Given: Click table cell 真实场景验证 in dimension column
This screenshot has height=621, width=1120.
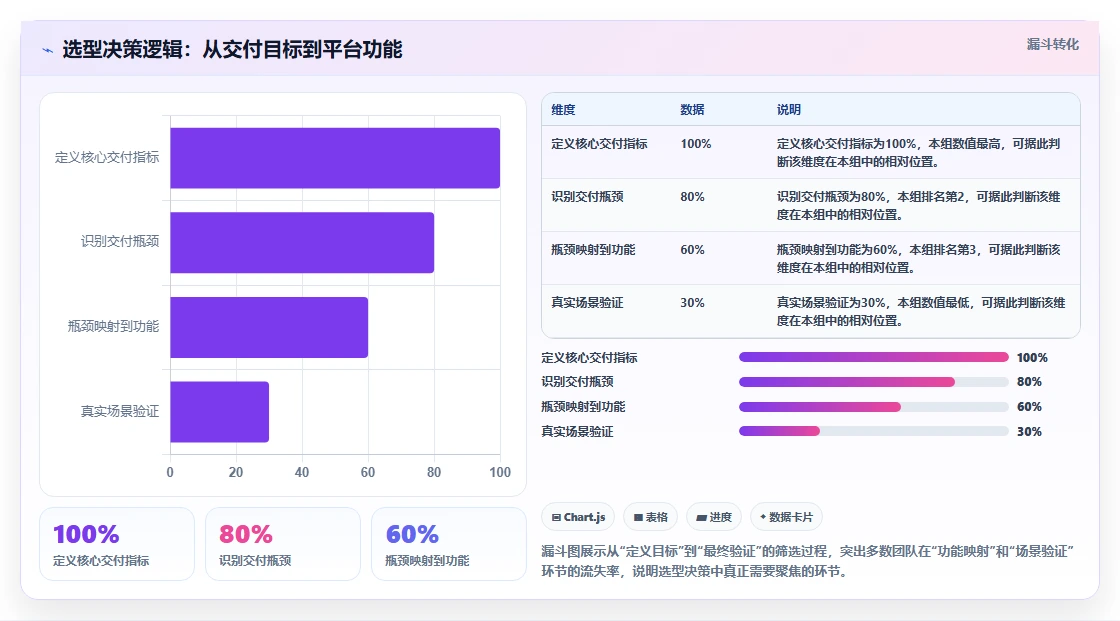Looking at the screenshot, I should click(x=587, y=302).
